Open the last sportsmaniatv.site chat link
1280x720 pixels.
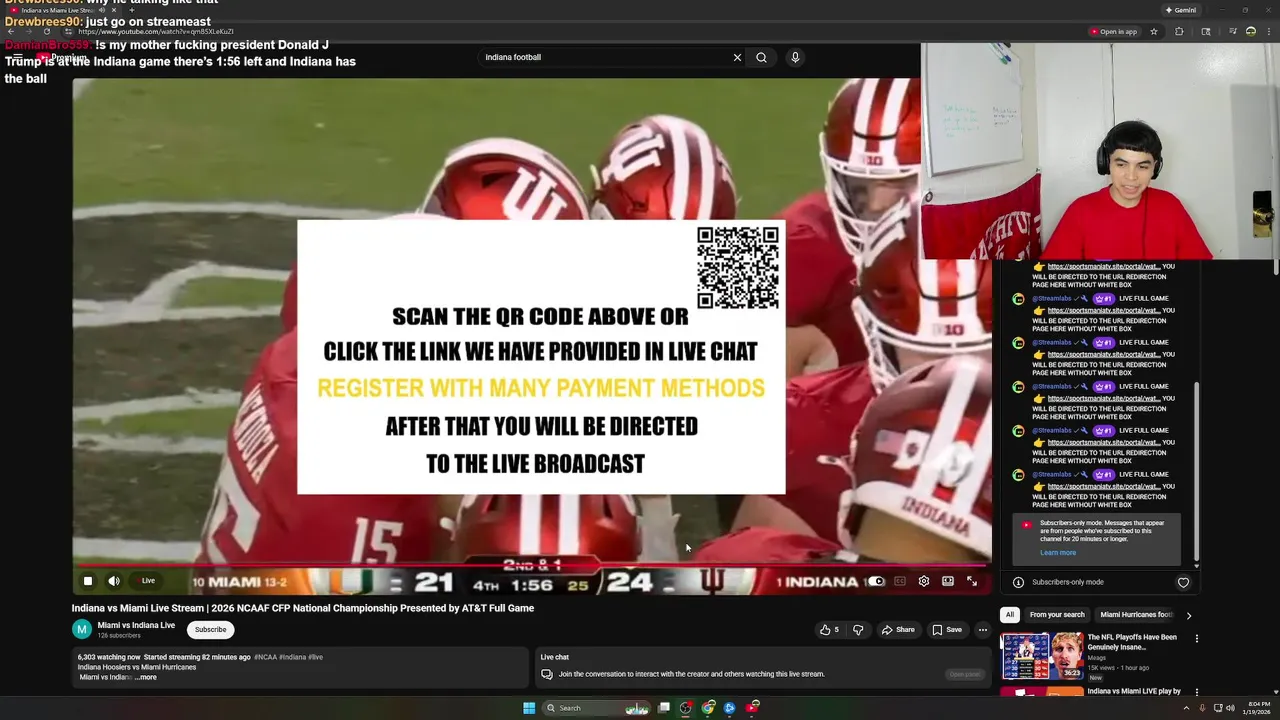click(1104, 487)
